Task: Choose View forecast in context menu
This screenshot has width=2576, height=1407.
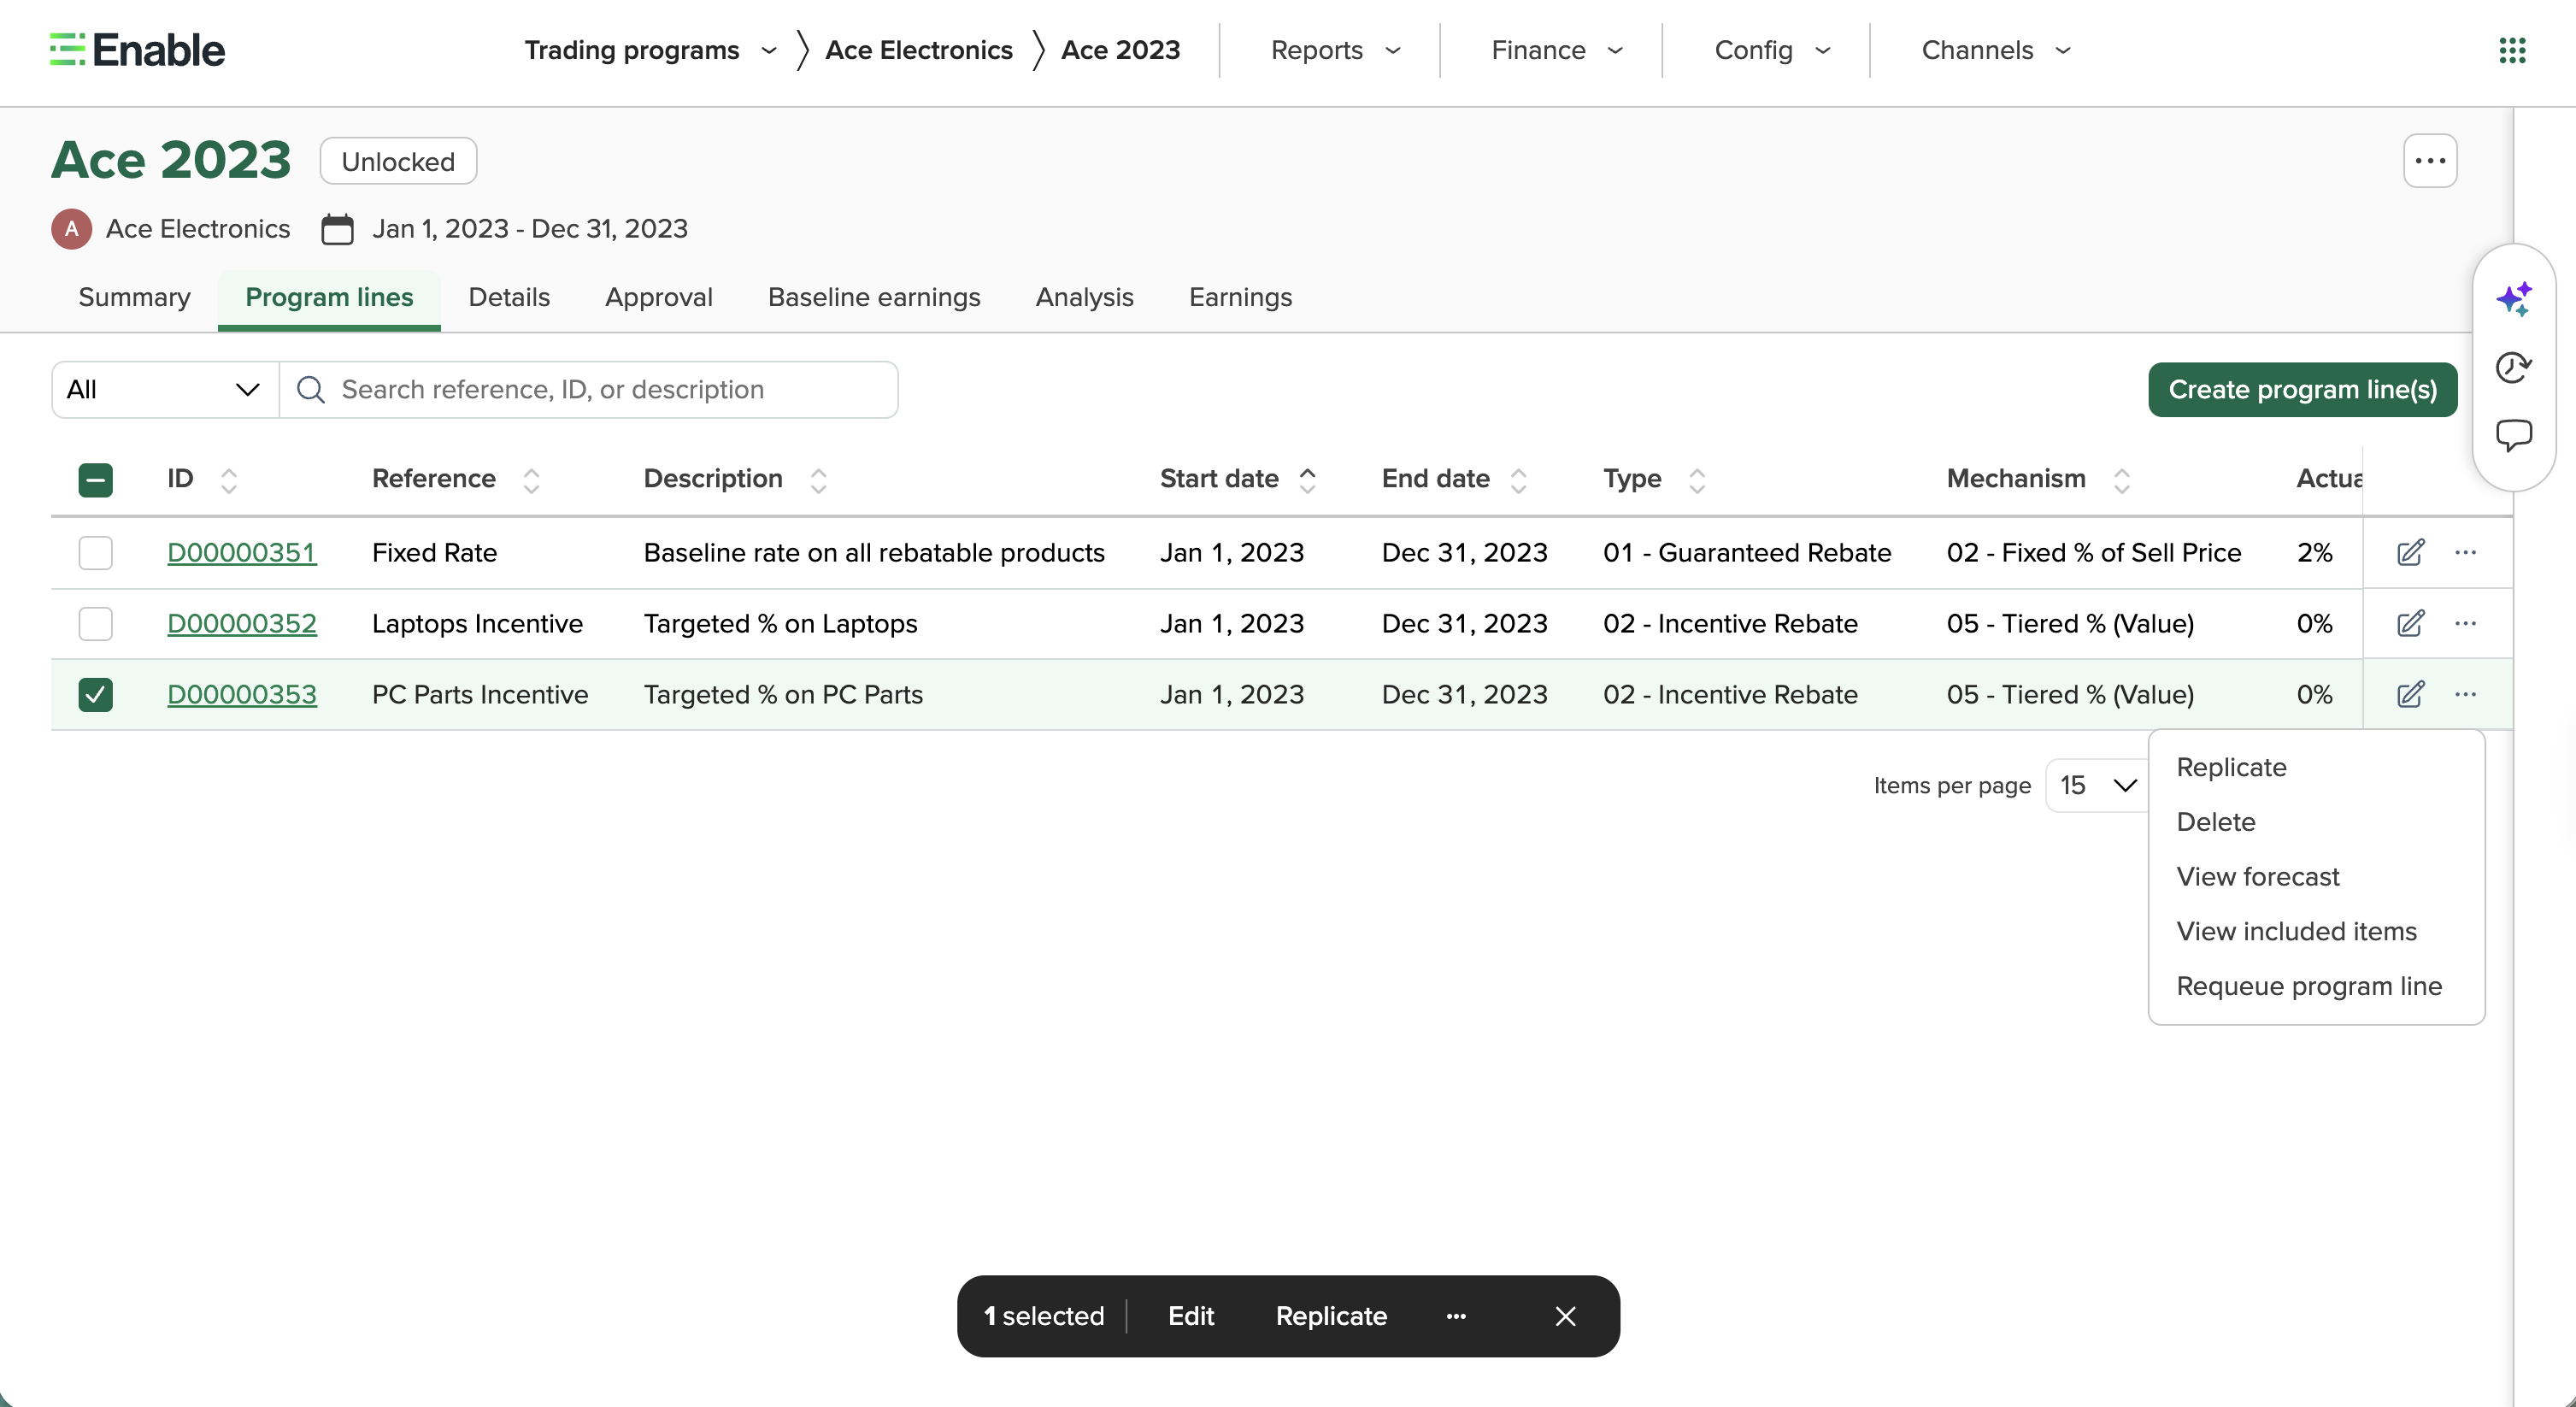Action: (2257, 877)
